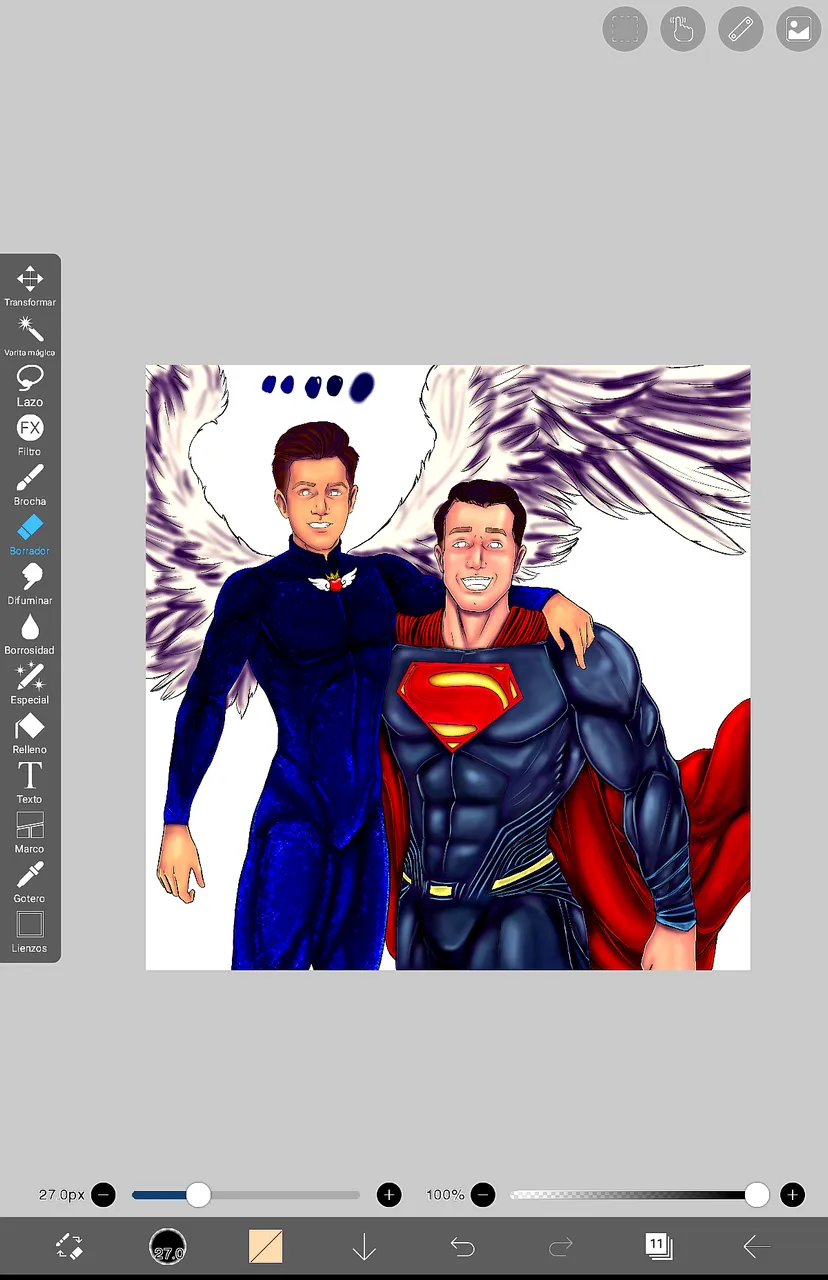Decrease opacity with minus button
Viewport: 828px width, 1280px height.
pyautogui.click(x=483, y=1195)
